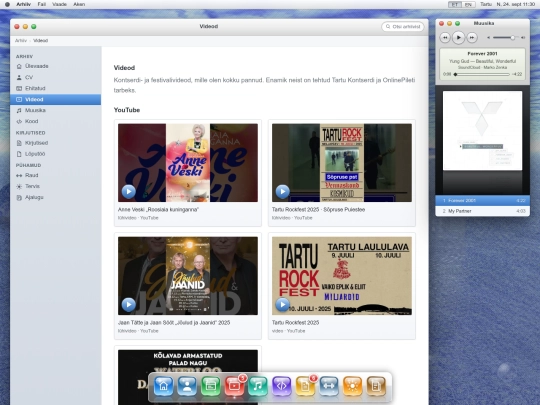Click the Videod breadcrumb

coord(40,41)
